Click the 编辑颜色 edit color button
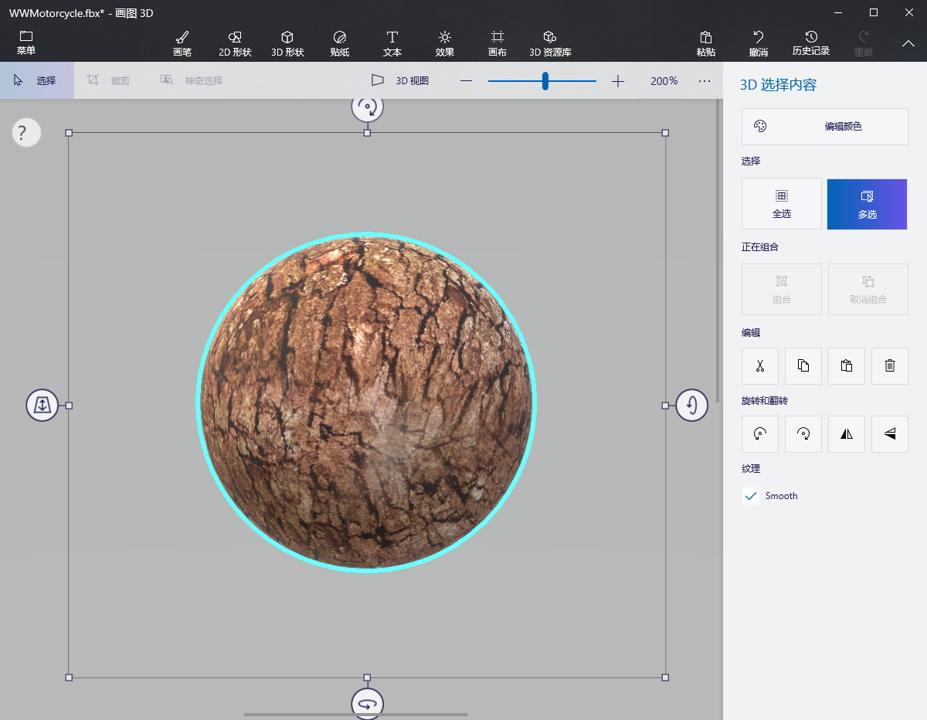The height and width of the screenshot is (720, 927). (824, 126)
